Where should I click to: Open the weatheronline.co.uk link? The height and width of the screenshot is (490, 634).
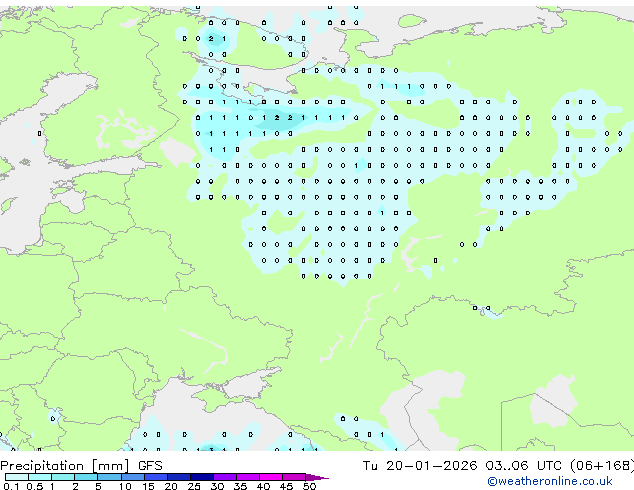coord(550,481)
